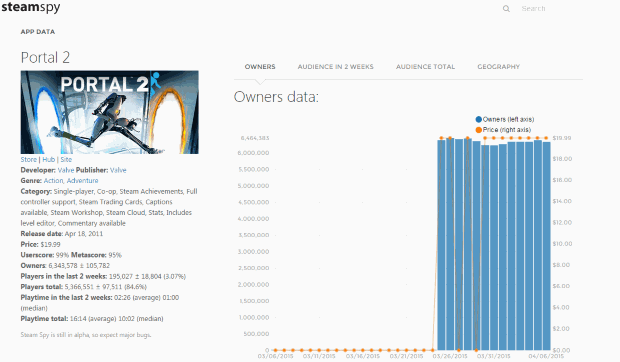Click the Portal 2 banner image
620x362 pixels.
coord(110,112)
